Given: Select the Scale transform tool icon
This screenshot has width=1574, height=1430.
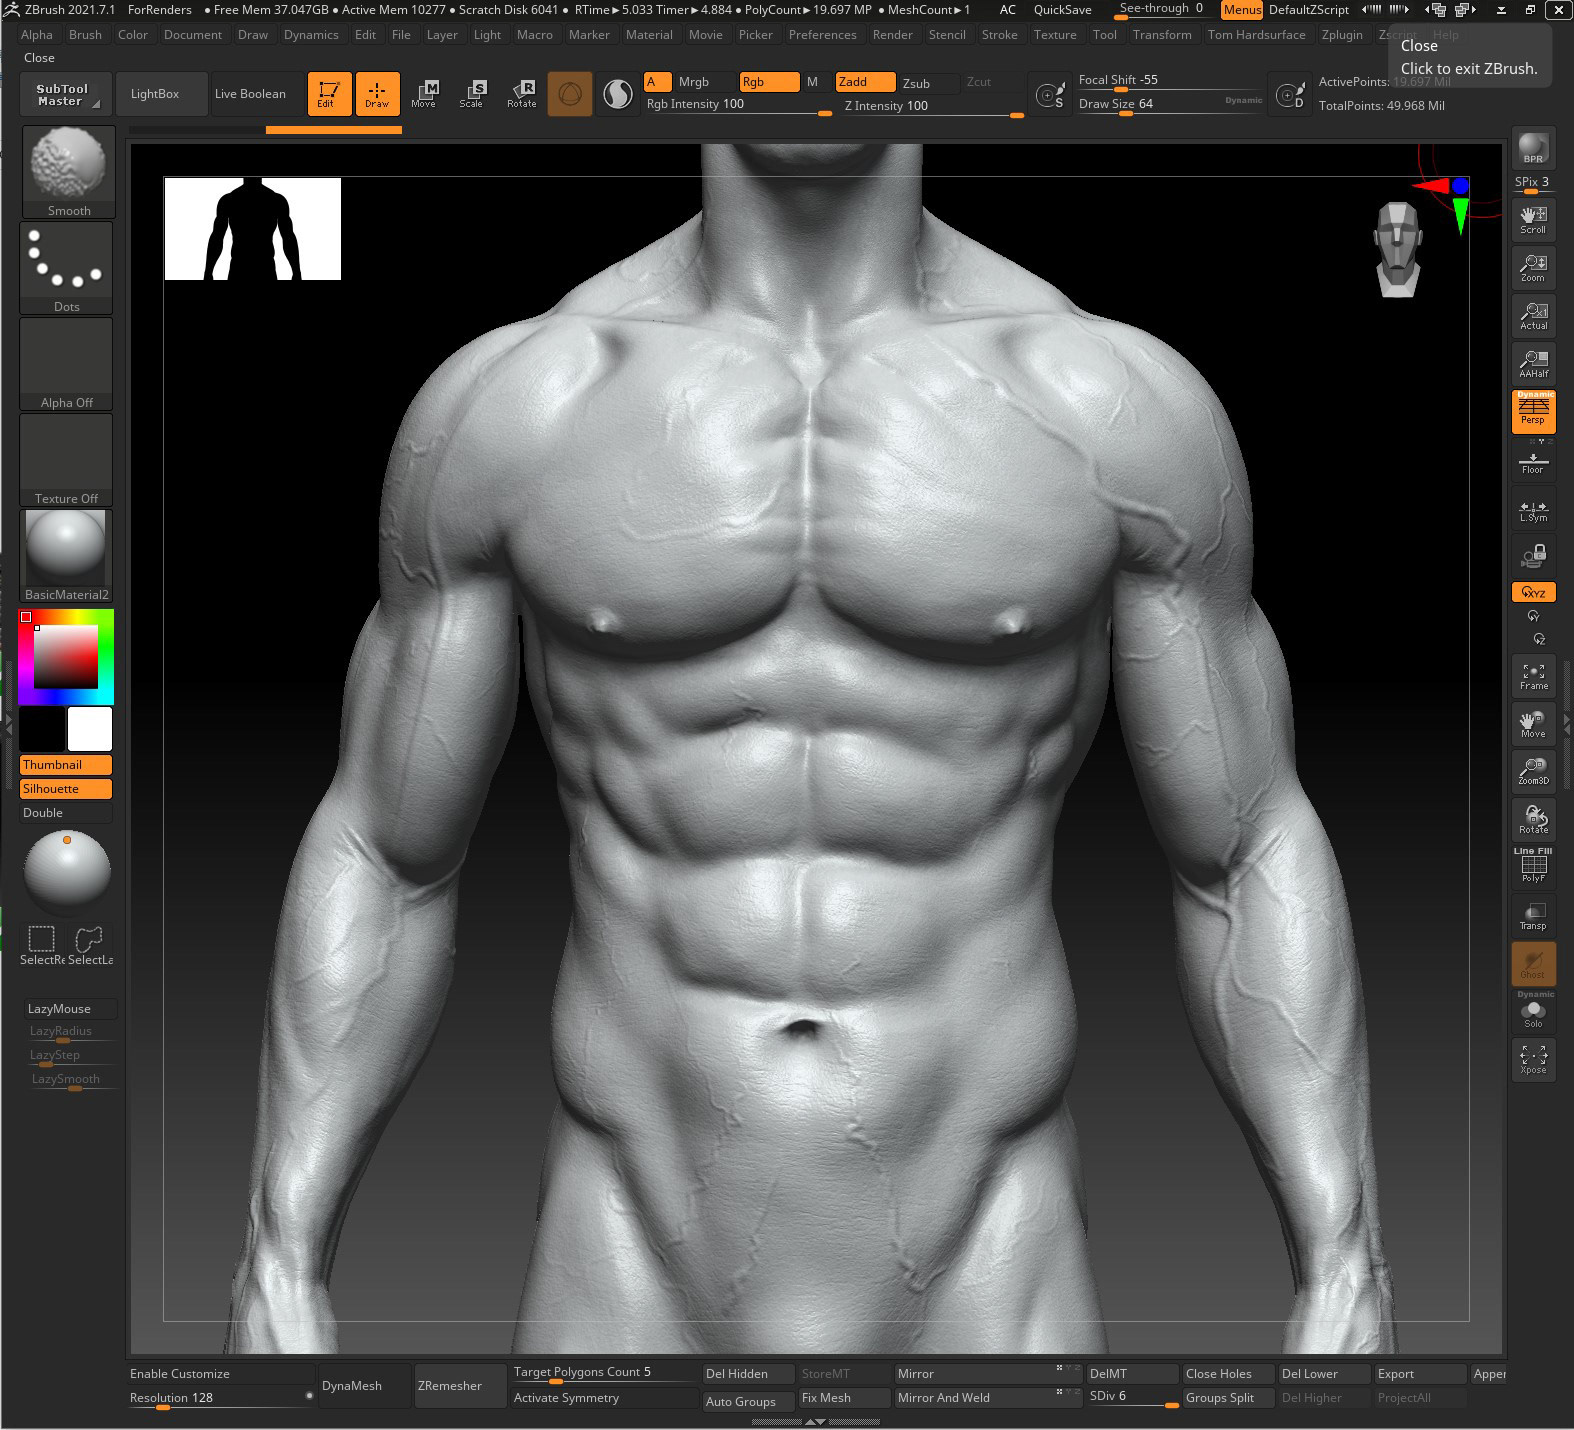Looking at the screenshot, I should click(472, 94).
